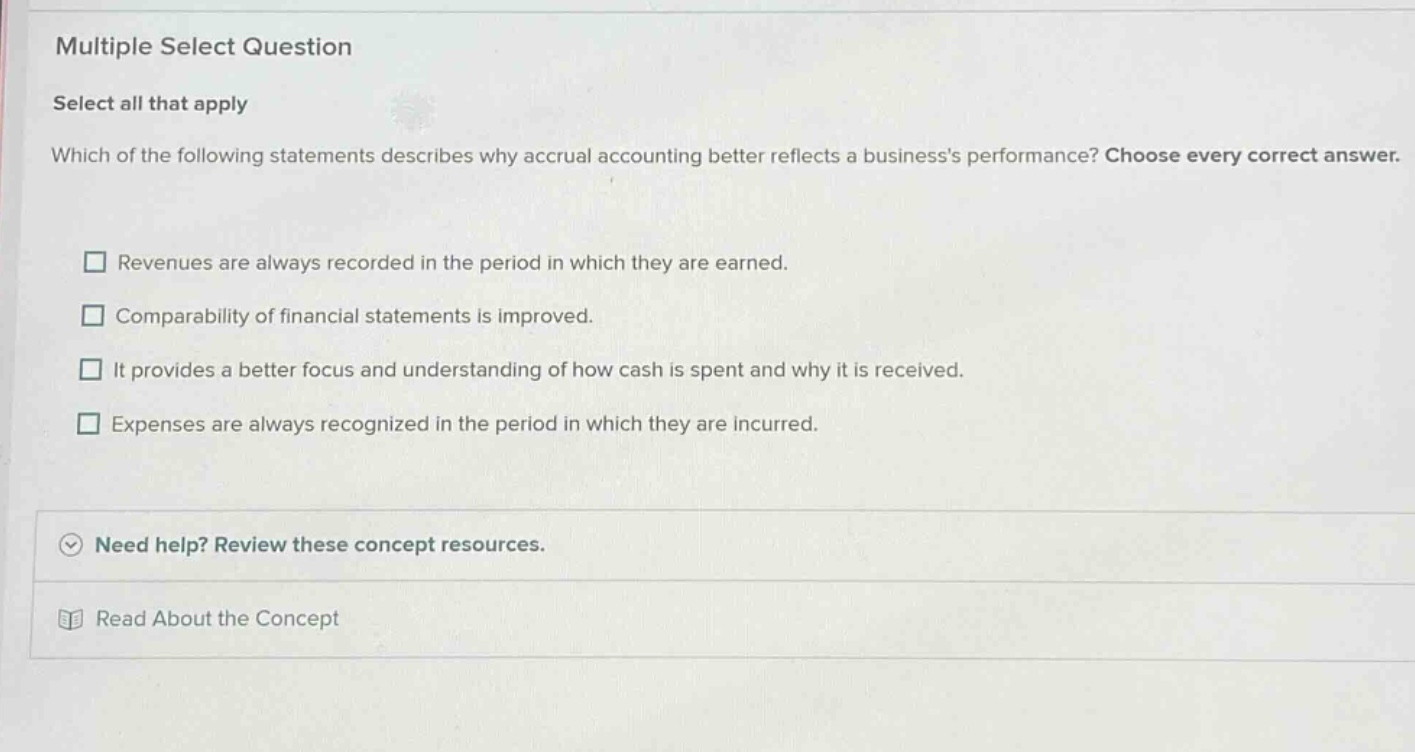
Task: Click the Select all that apply label
Action: click(149, 104)
